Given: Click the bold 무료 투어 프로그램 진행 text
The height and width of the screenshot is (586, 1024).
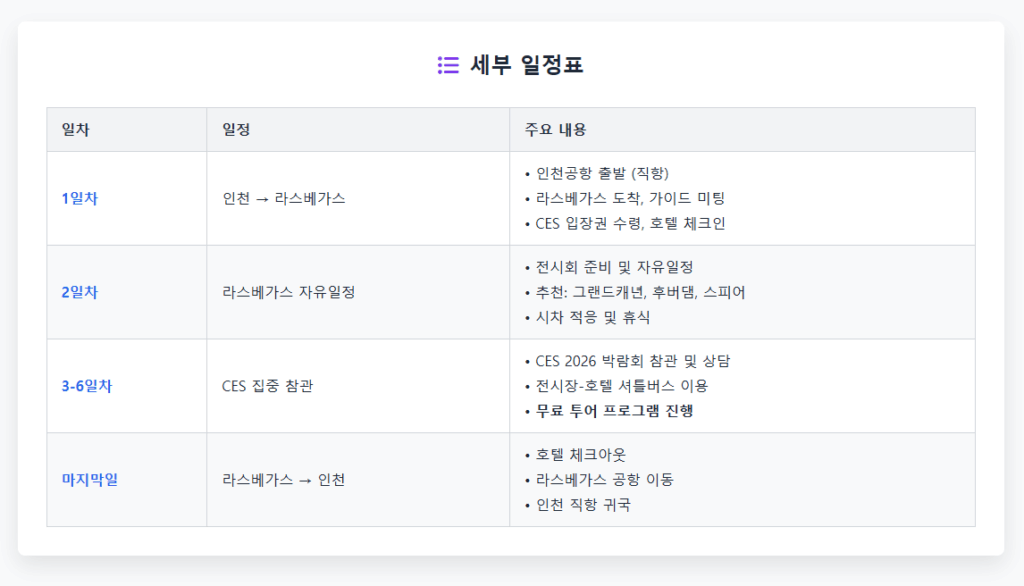Looking at the screenshot, I should (615, 411).
